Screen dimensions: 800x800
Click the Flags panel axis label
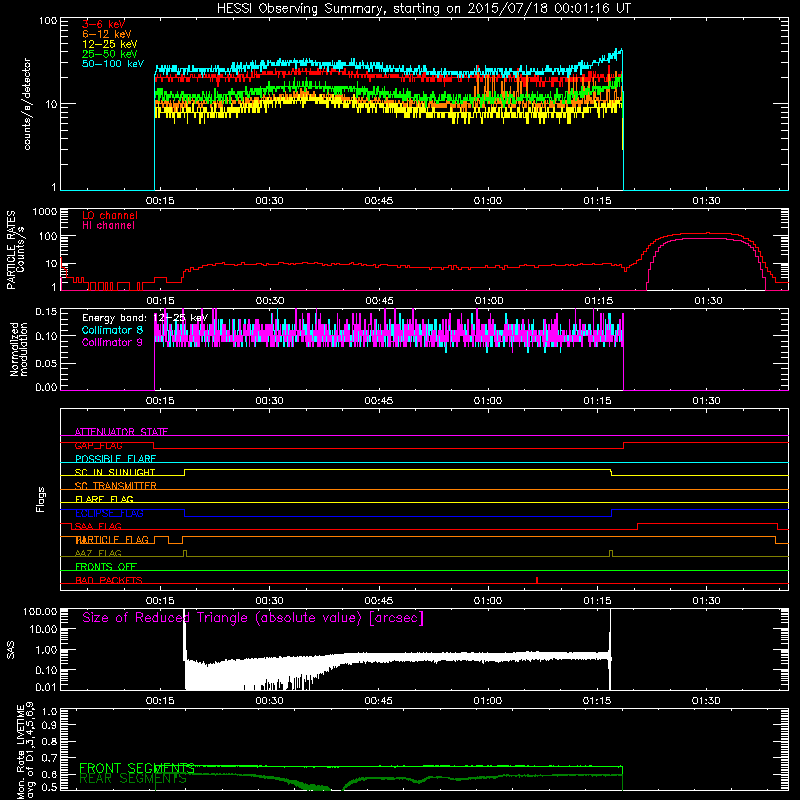[x=41, y=499]
